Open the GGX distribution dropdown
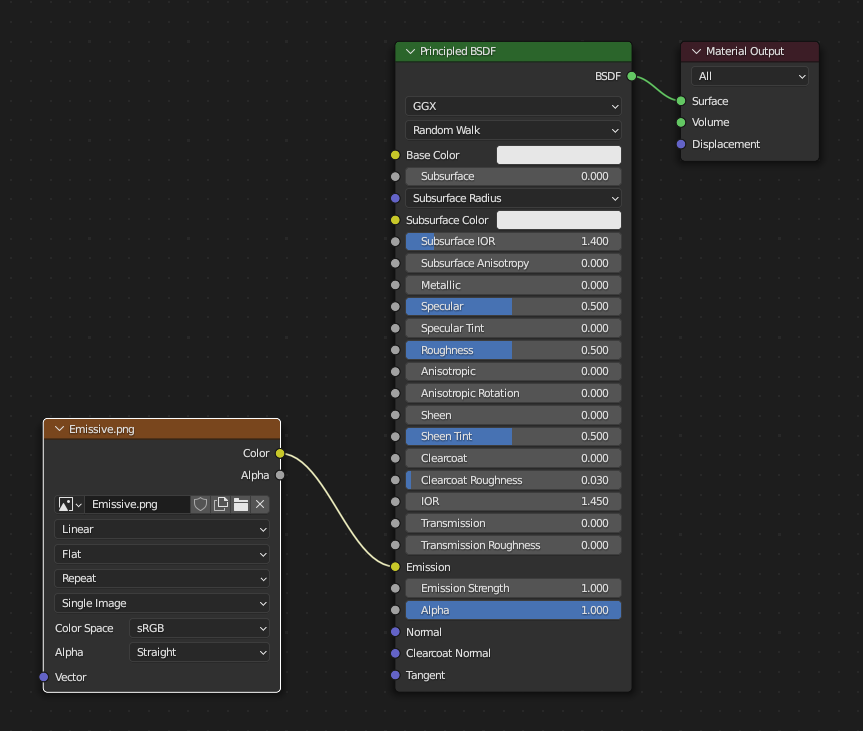The width and height of the screenshot is (863, 731). (513, 106)
